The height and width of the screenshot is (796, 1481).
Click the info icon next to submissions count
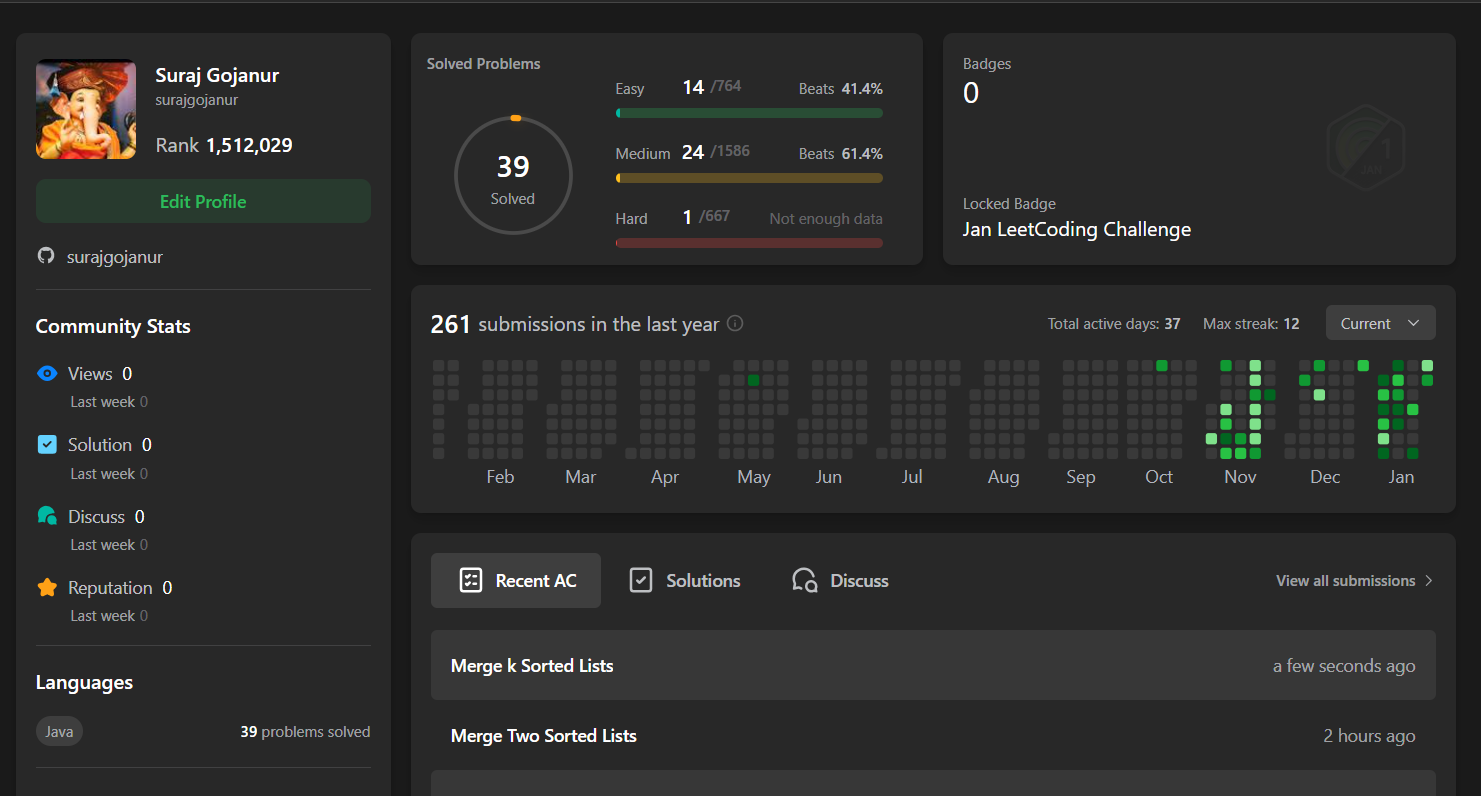pyautogui.click(x=735, y=324)
